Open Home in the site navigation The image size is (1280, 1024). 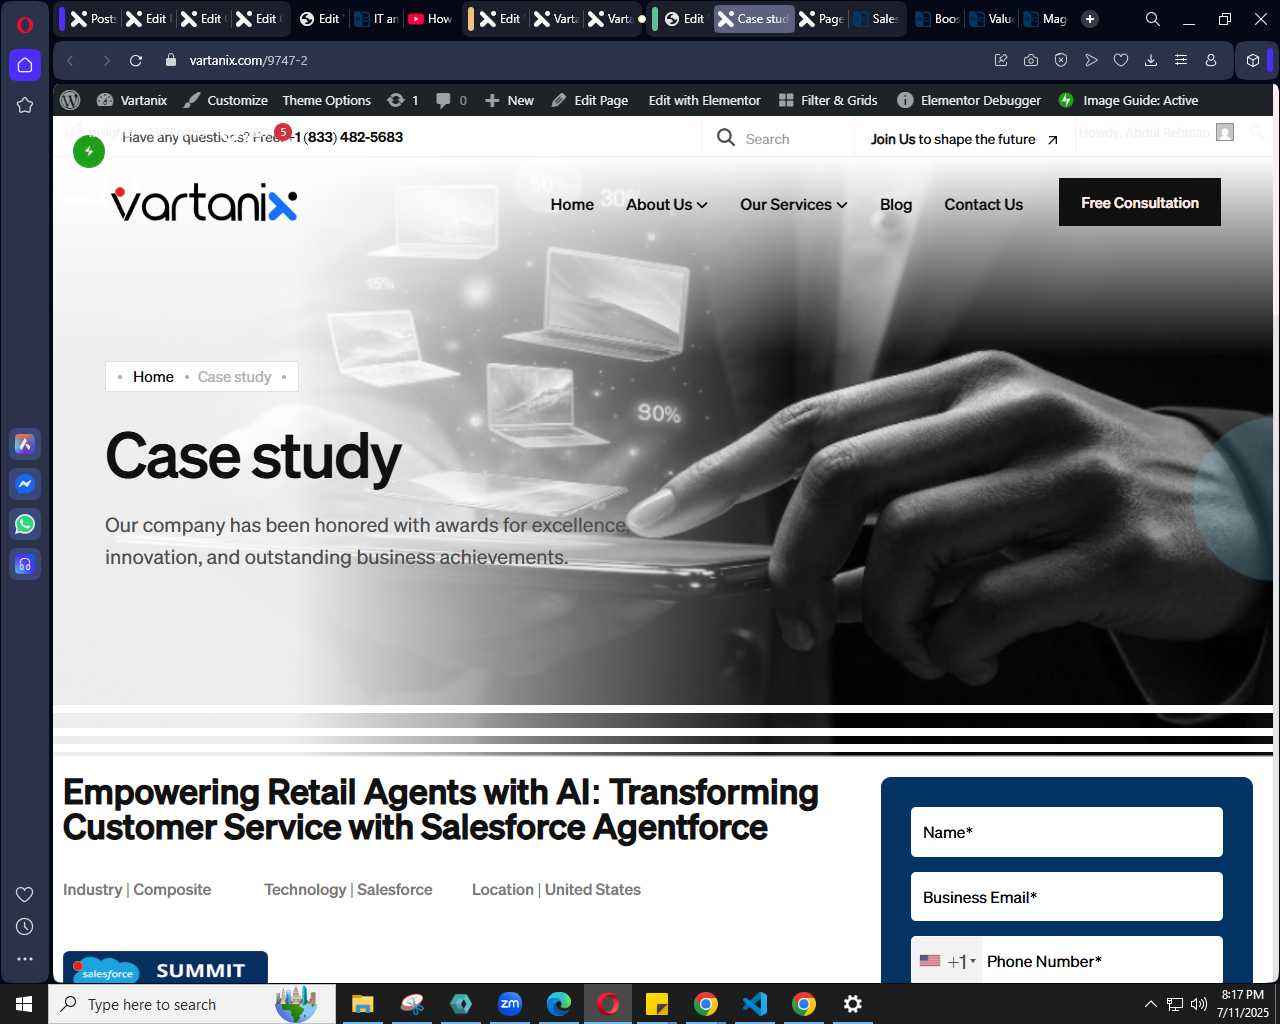572,204
